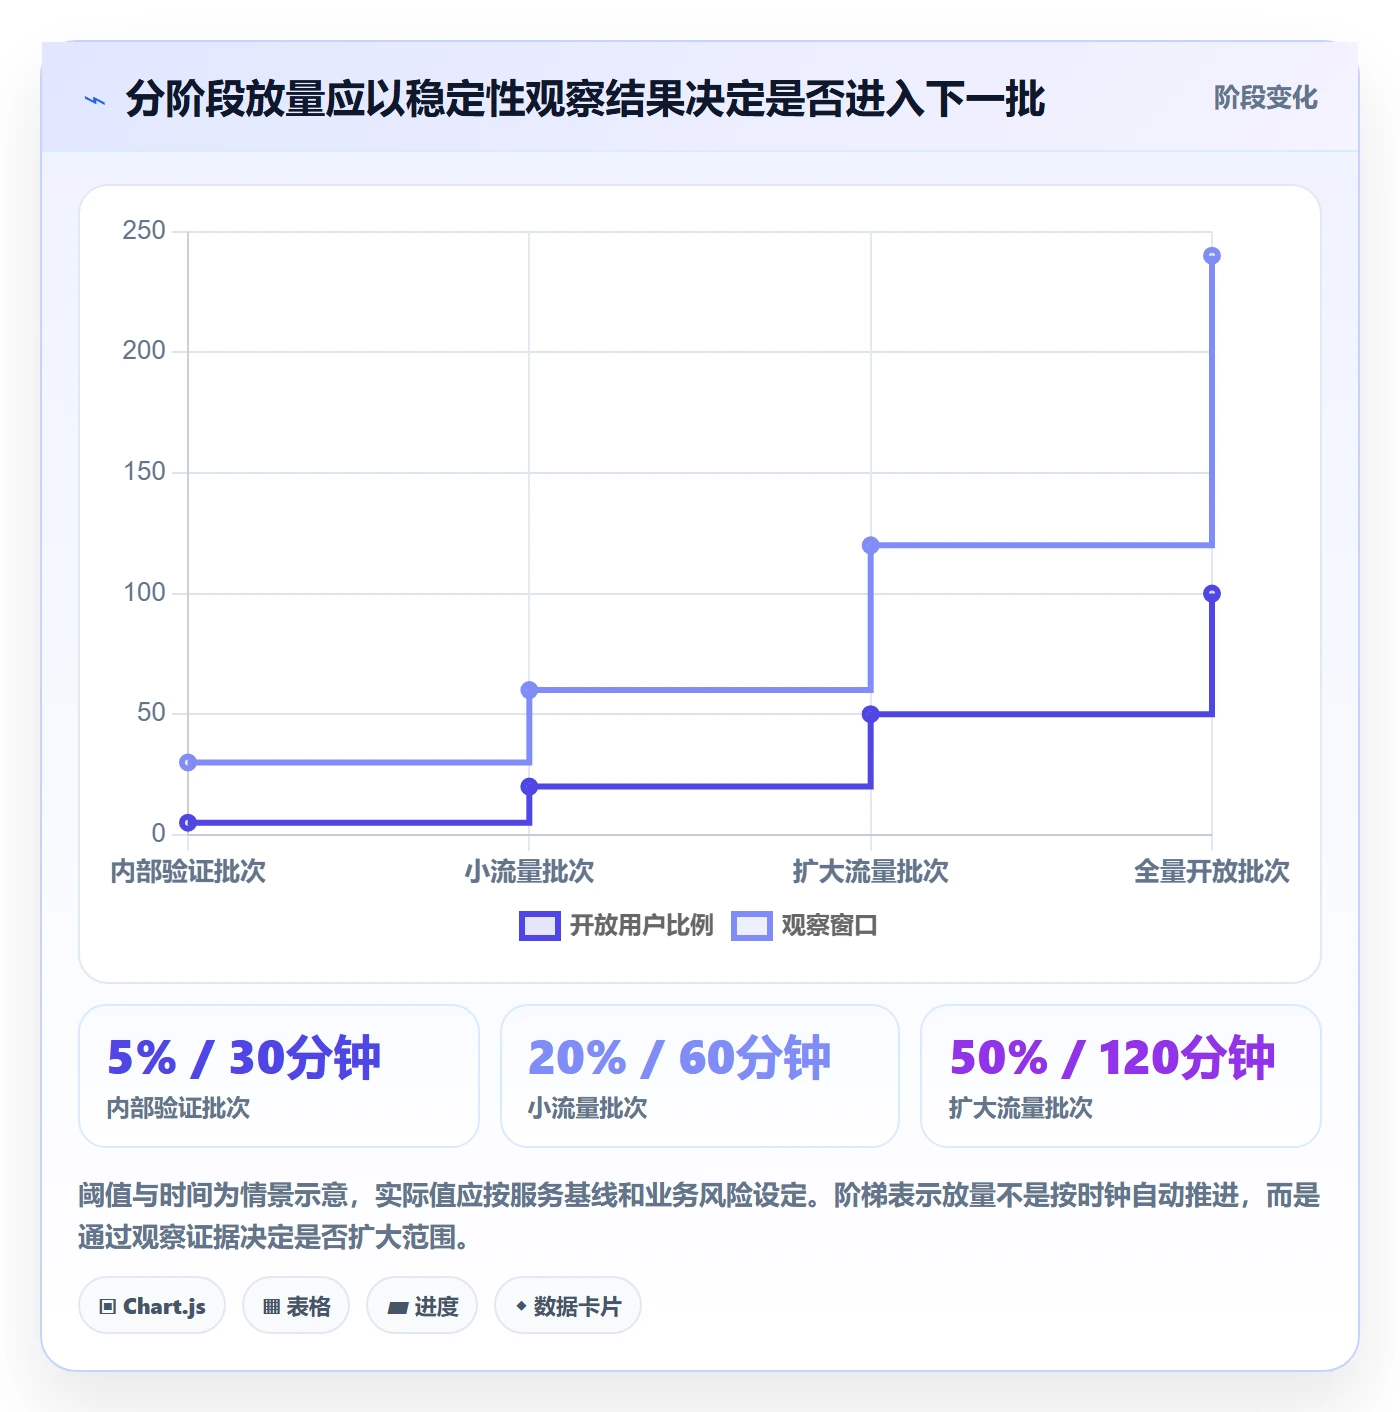Click 观察窗口 point at 扩大流量批次 (120)
This screenshot has height=1412, width=1400.
click(870, 545)
